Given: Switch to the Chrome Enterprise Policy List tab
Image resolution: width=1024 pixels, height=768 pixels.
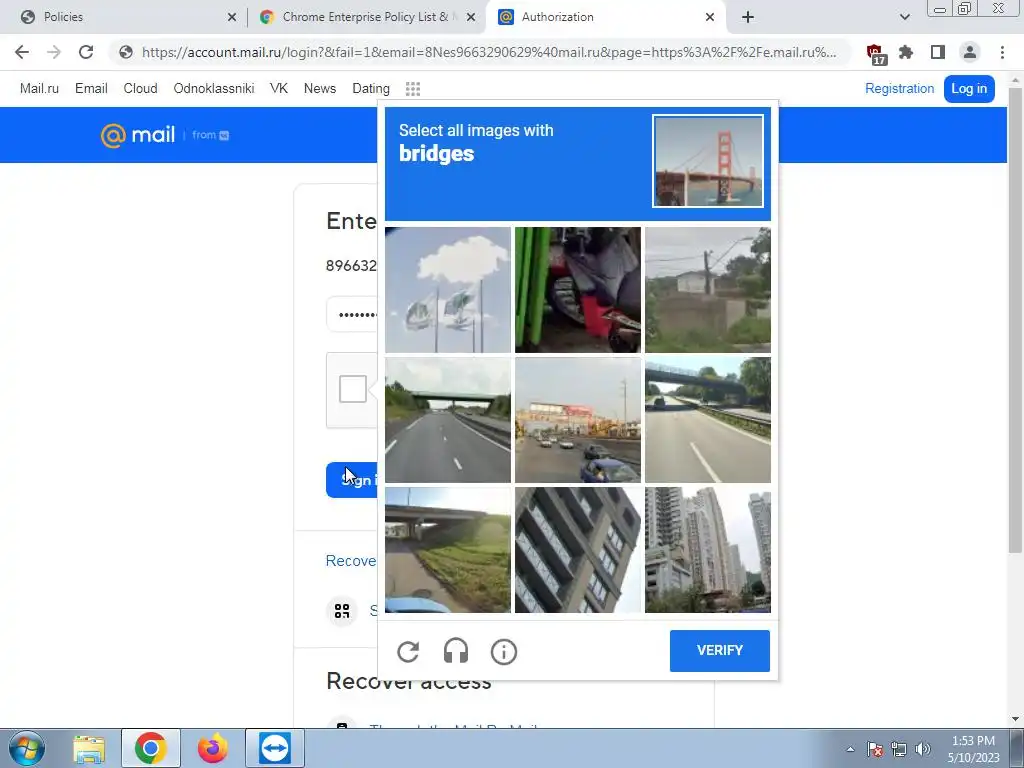Looking at the screenshot, I should click(365, 17).
